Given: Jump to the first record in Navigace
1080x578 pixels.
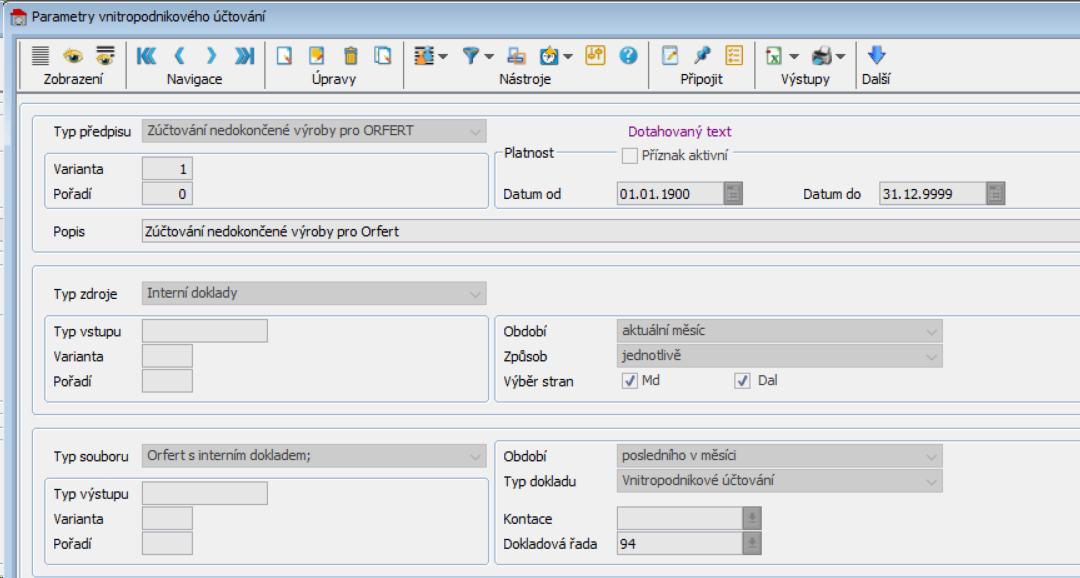Looking at the screenshot, I should point(146,56).
